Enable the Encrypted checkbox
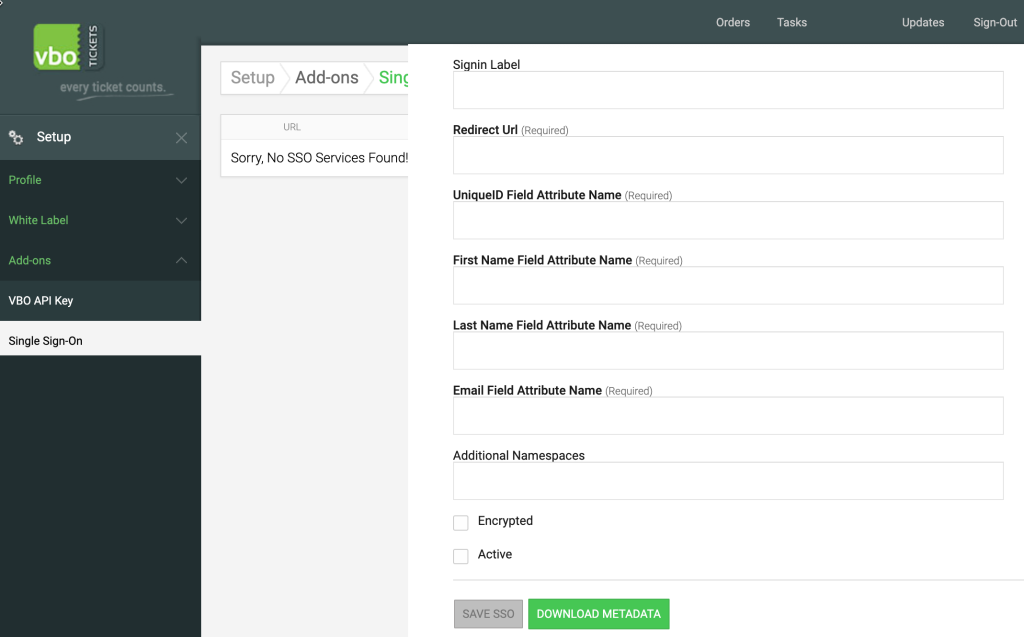1024x637 pixels. [460, 522]
